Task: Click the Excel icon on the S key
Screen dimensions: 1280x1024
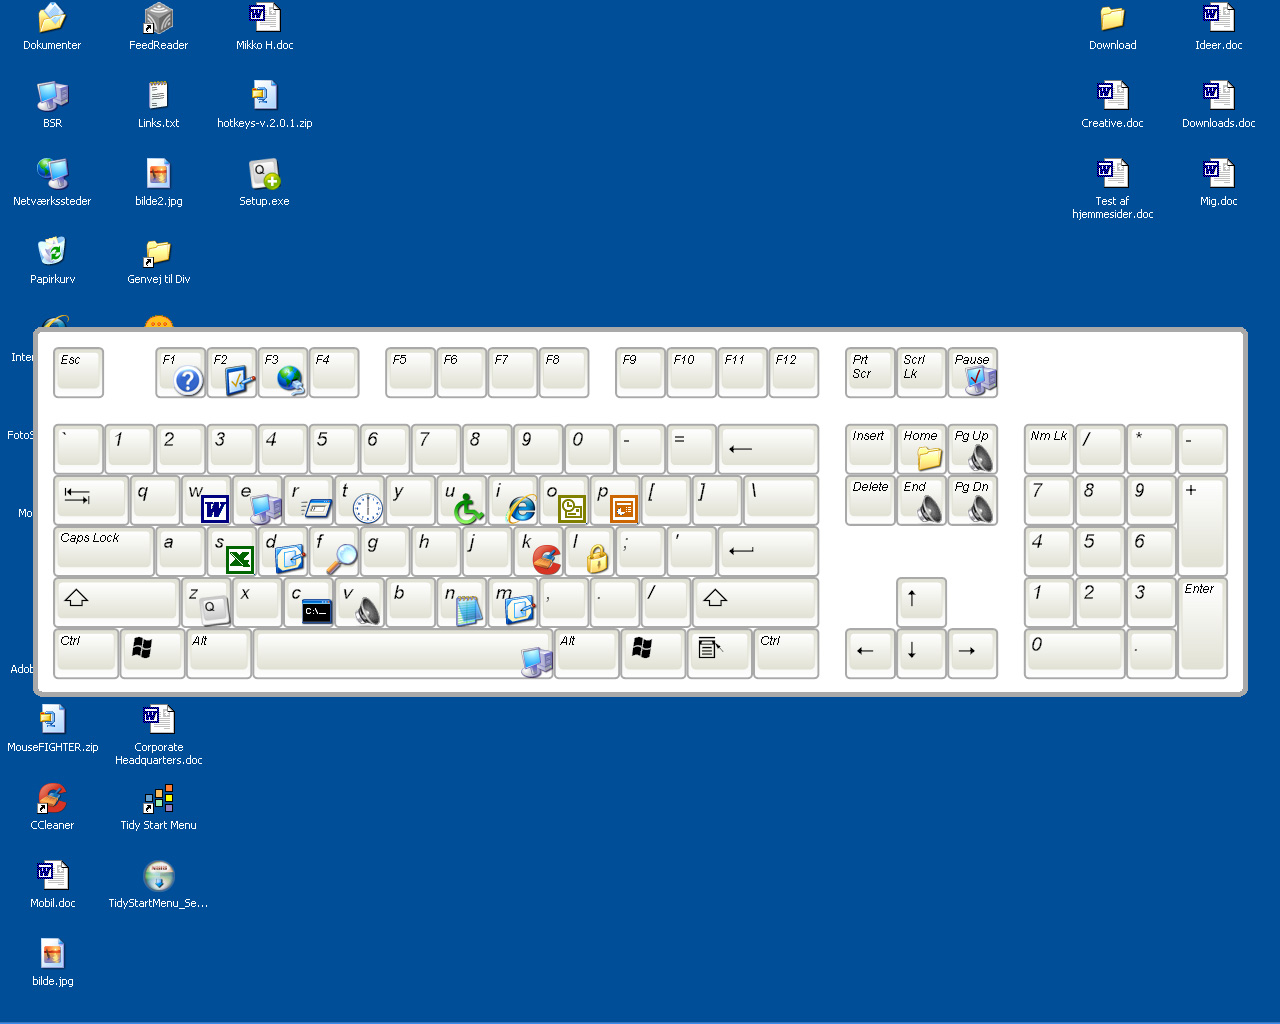Action: (x=239, y=559)
